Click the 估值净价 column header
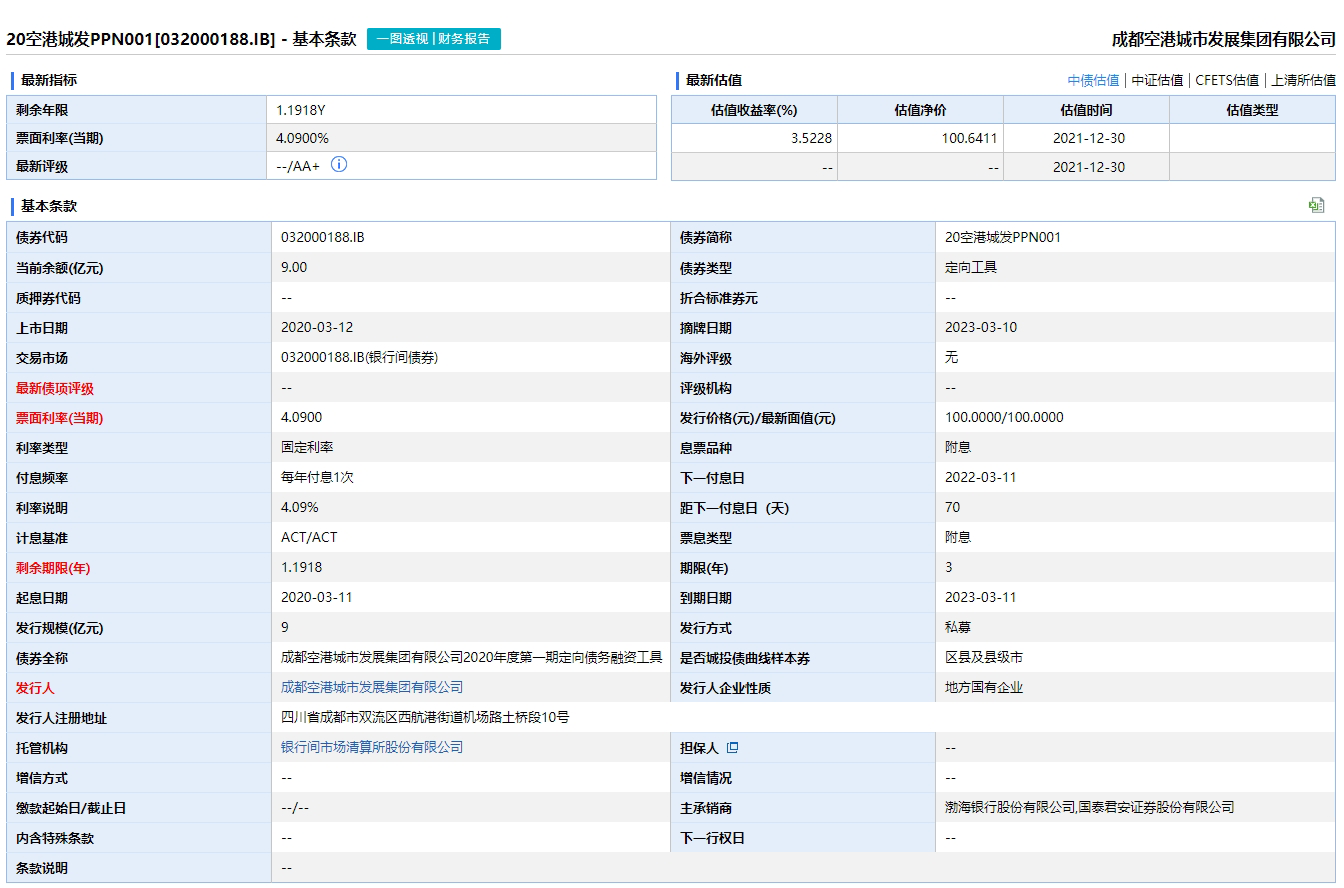Image resolution: width=1344 pixels, height=888 pixels. [x=920, y=110]
